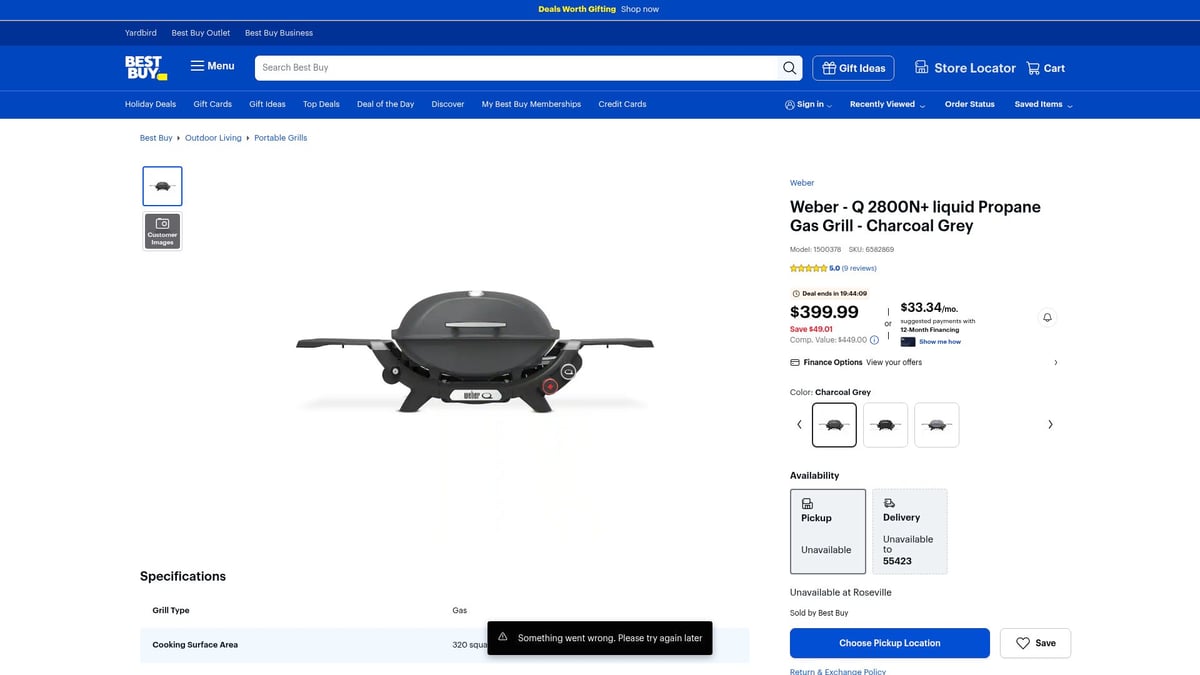Open the 9 reviews link

[x=859, y=268]
